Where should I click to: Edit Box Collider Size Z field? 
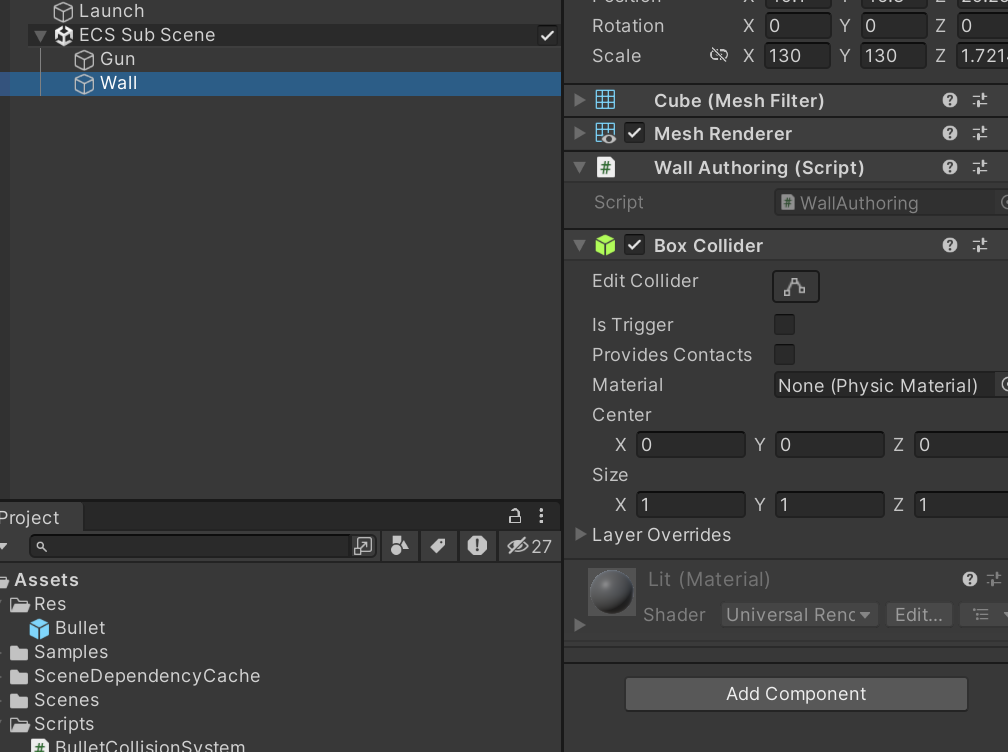962,505
